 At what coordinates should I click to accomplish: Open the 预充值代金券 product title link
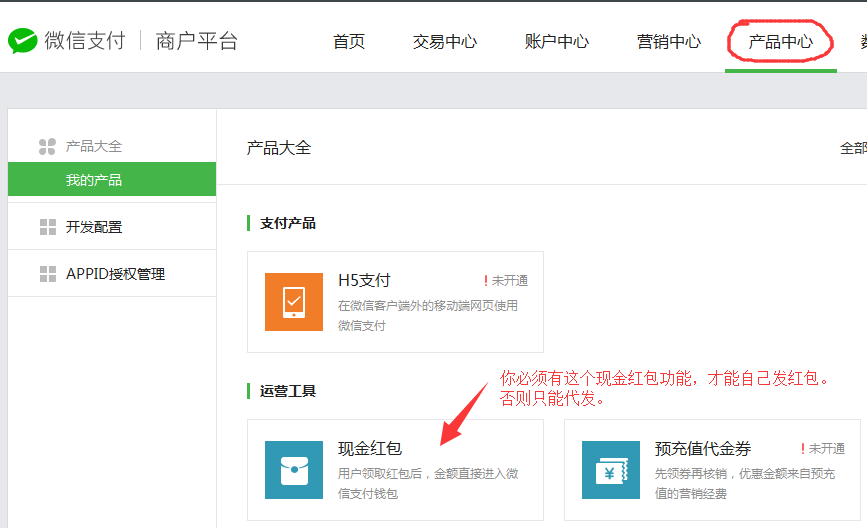[702, 449]
